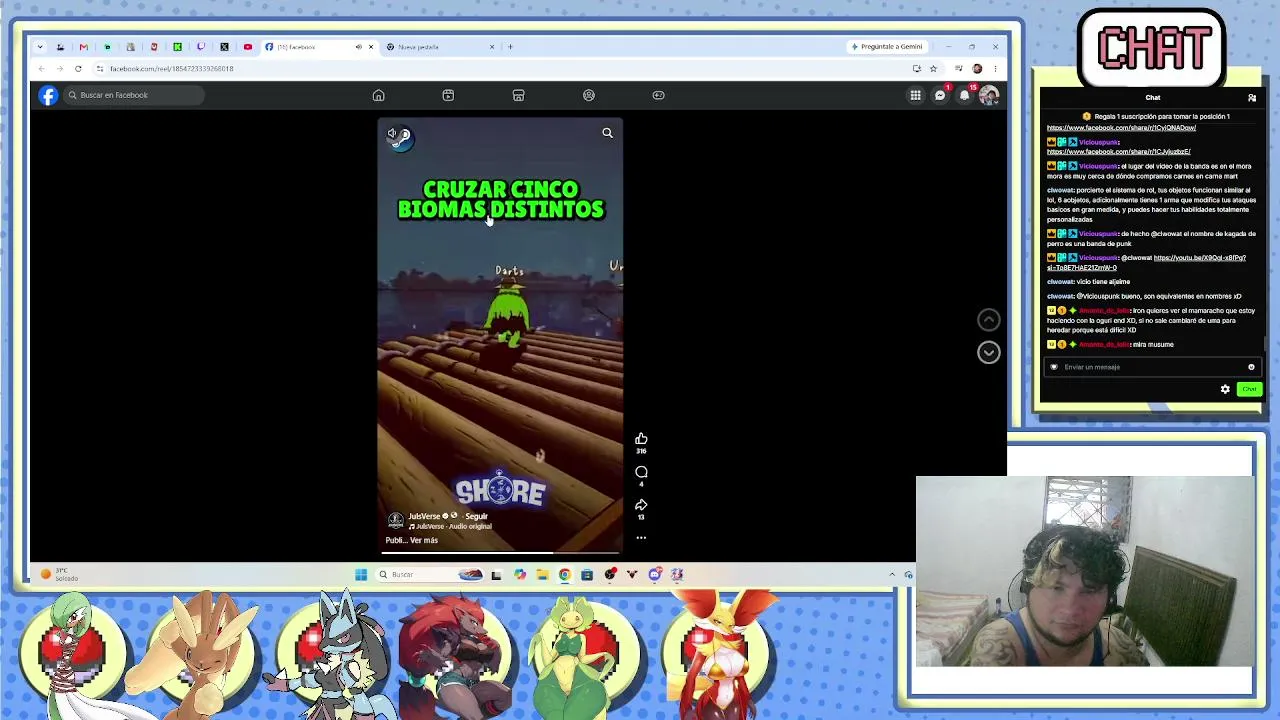Like the reel with thumbs-up icon
Viewport: 1280px width, 720px height.
641,439
